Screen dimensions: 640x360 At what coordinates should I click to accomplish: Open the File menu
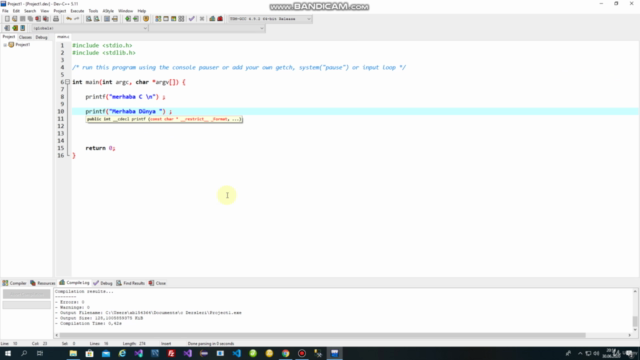[5, 11]
